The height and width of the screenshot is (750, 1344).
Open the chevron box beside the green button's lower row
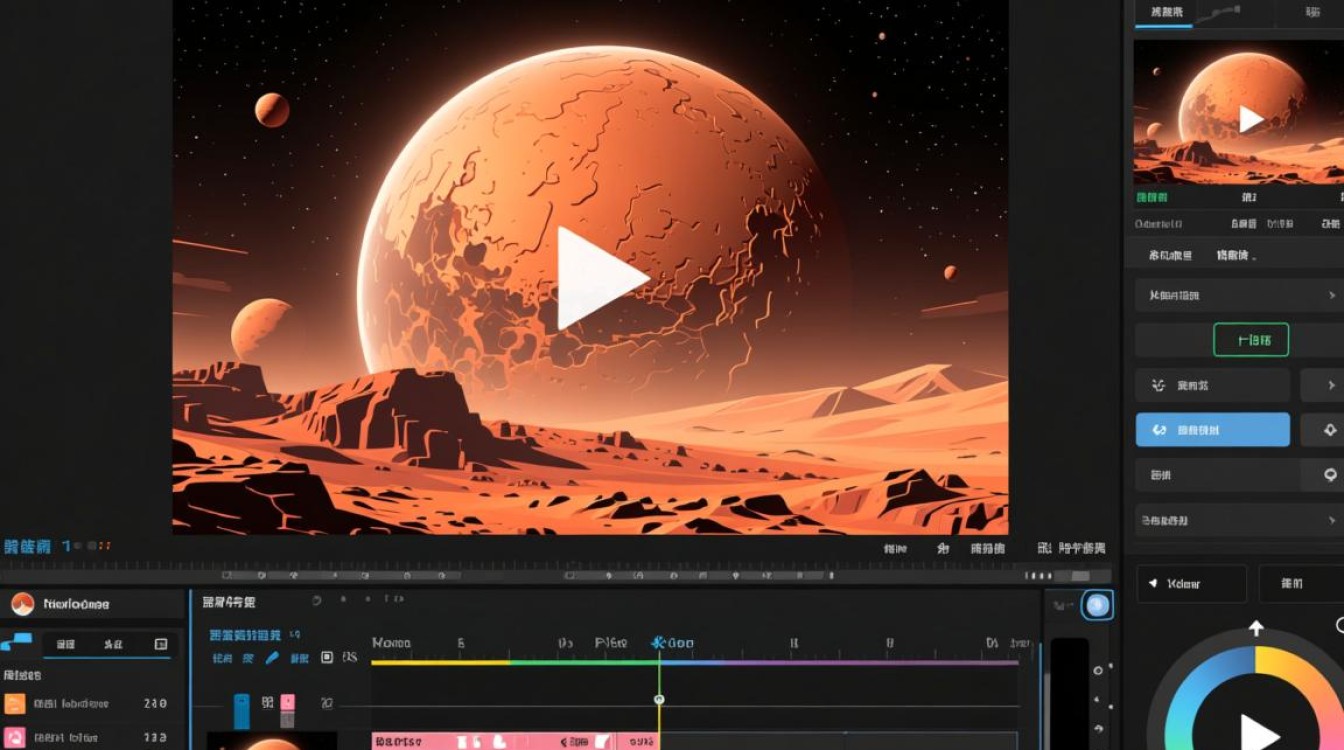(x=1322, y=385)
